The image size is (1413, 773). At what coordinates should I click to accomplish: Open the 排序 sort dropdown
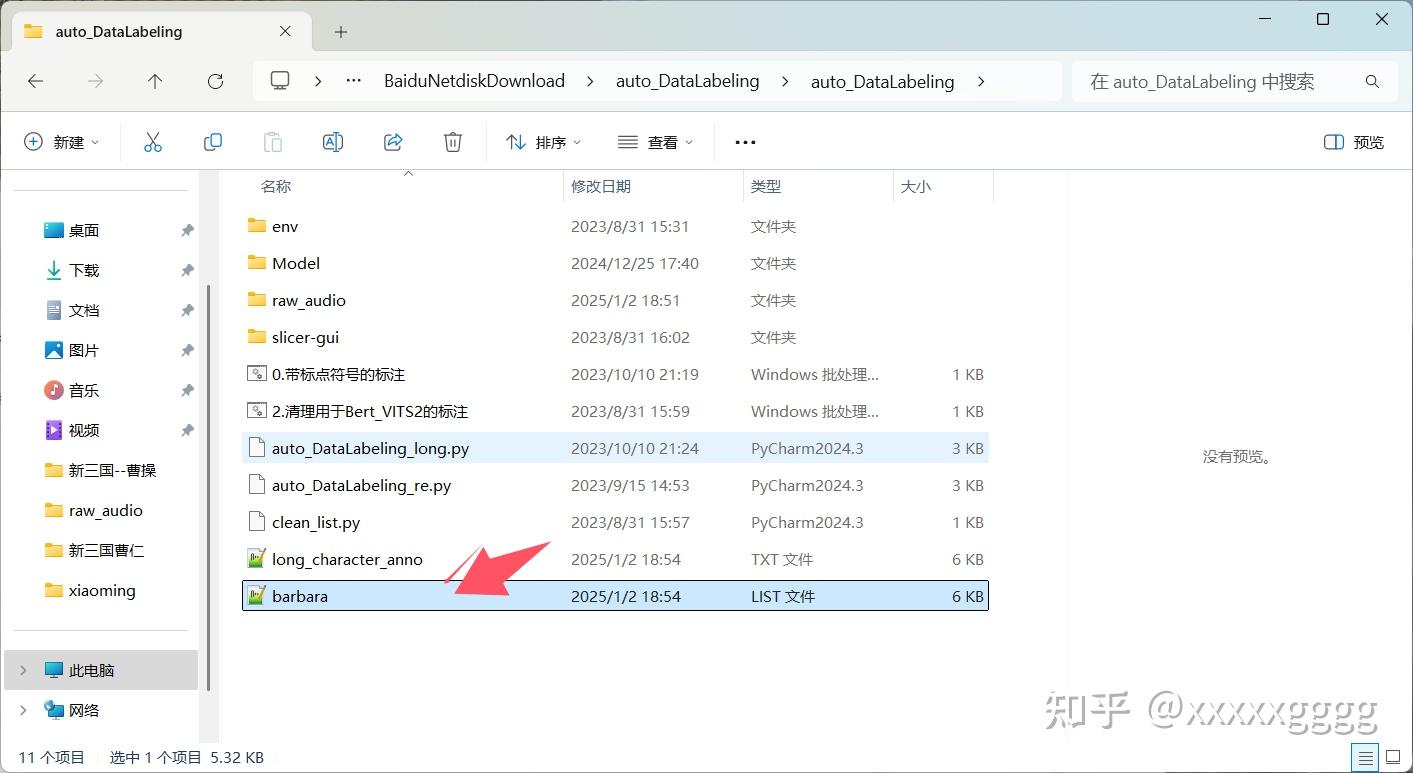tap(542, 141)
